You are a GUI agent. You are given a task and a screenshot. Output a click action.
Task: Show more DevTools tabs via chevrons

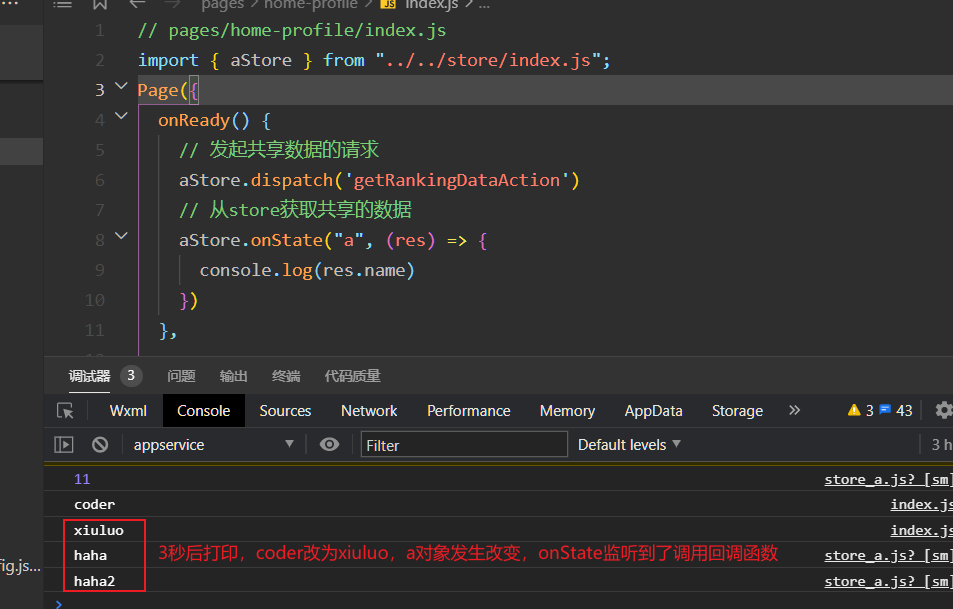pos(795,411)
